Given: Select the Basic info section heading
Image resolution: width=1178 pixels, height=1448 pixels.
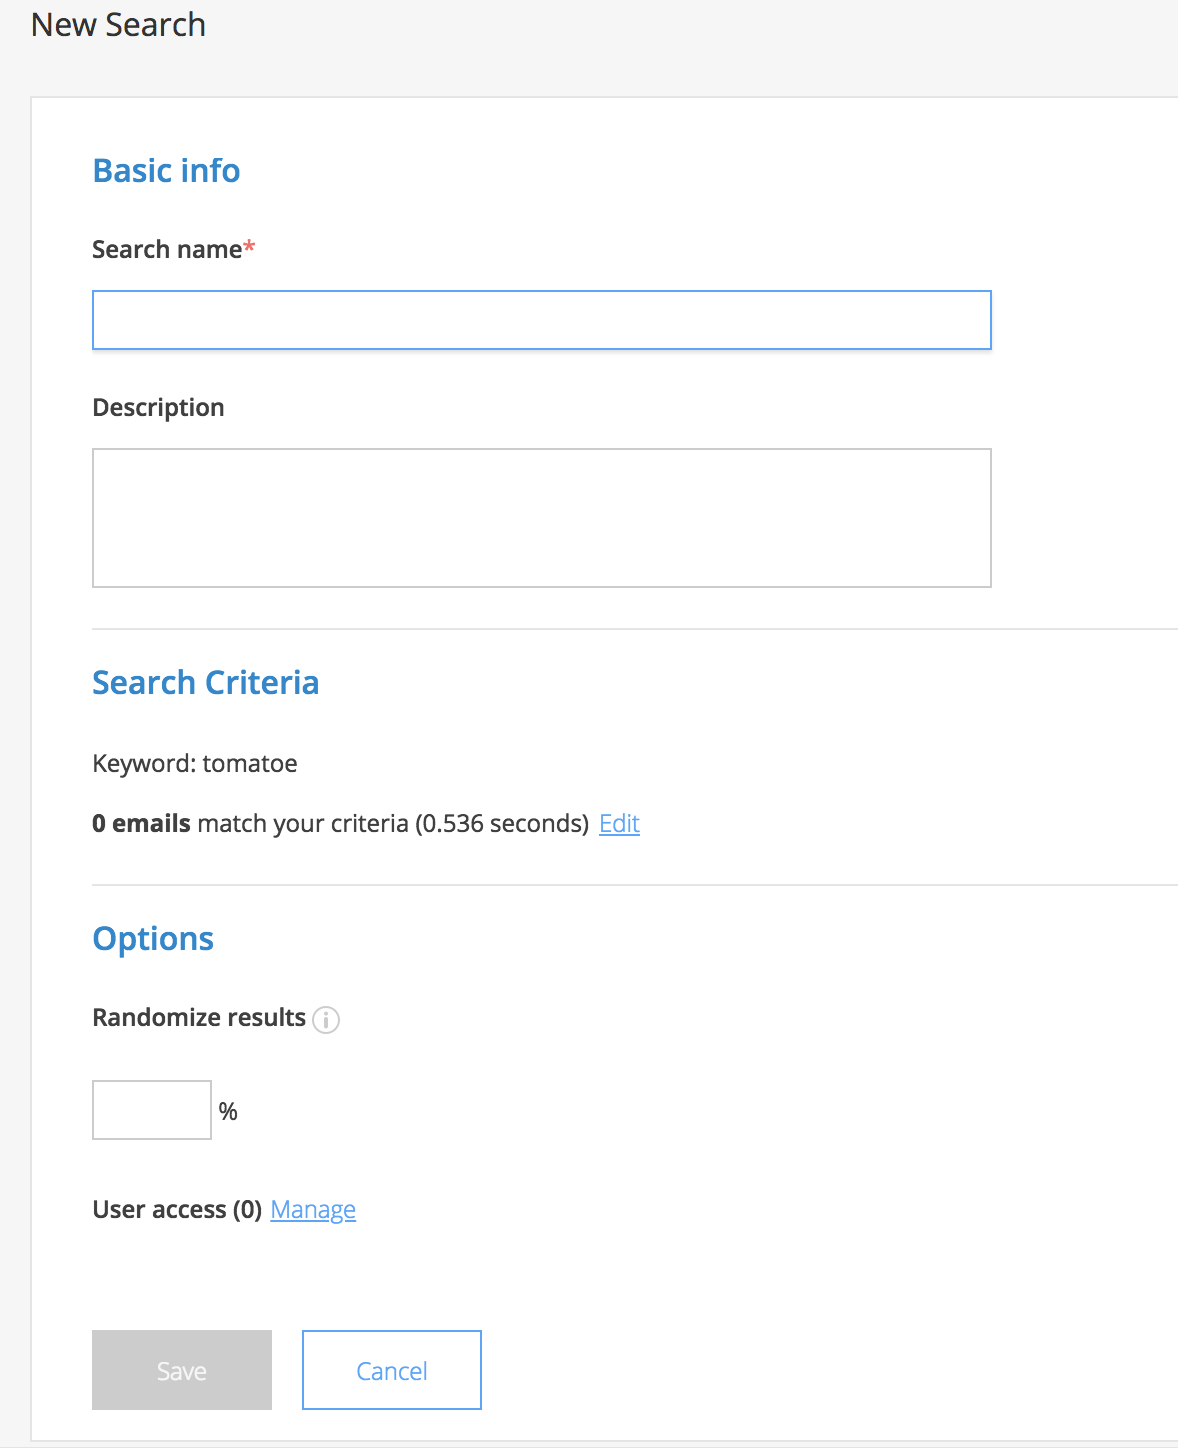Looking at the screenshot, I should tap(166, 171).
